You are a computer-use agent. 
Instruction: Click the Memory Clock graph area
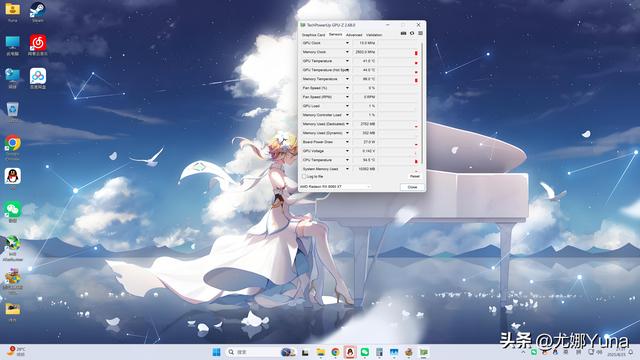(x=398, y=52)
